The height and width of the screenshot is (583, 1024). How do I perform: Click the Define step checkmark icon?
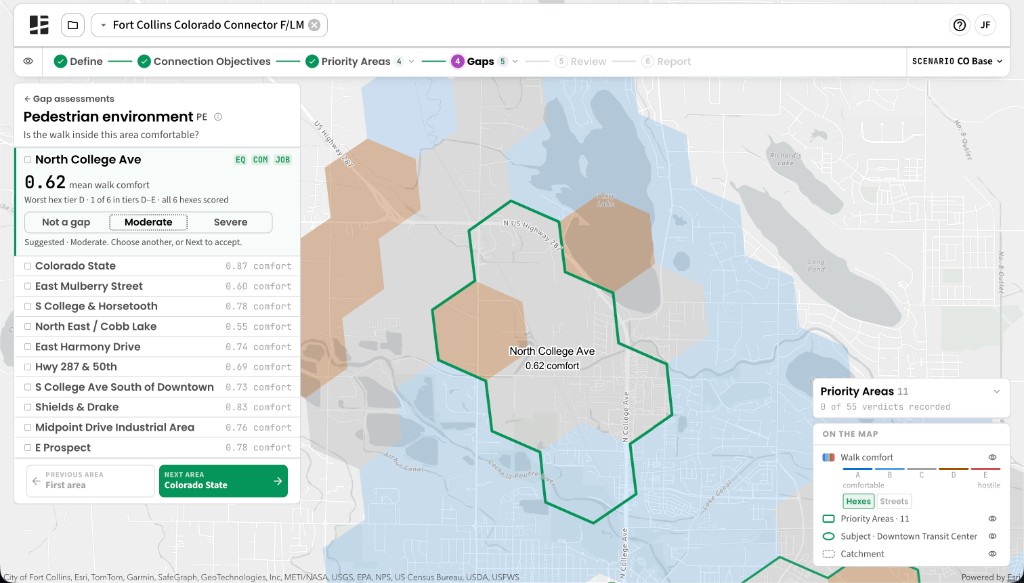(60, 61)
